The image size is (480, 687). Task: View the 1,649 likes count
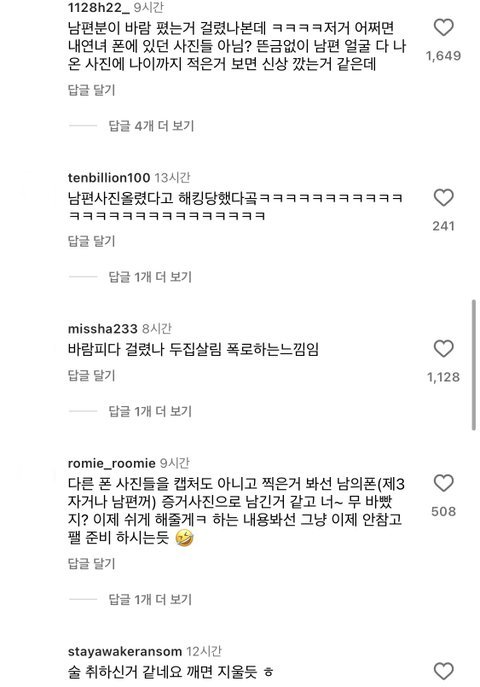coord(443,56)
